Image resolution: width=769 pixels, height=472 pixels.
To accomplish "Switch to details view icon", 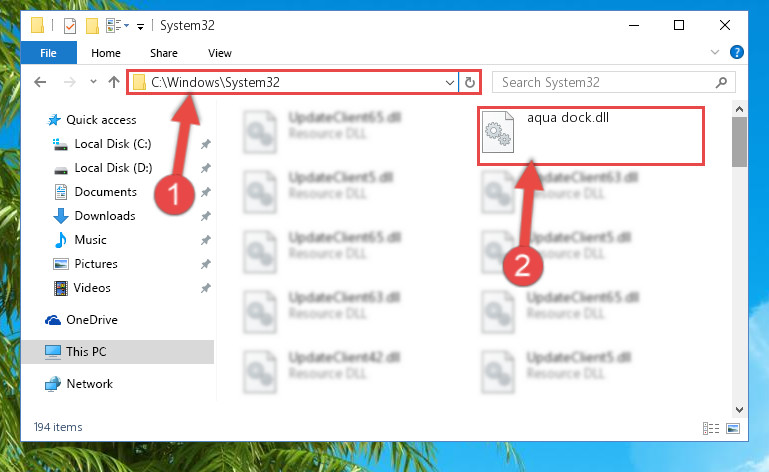I will (x=711, y=428).
